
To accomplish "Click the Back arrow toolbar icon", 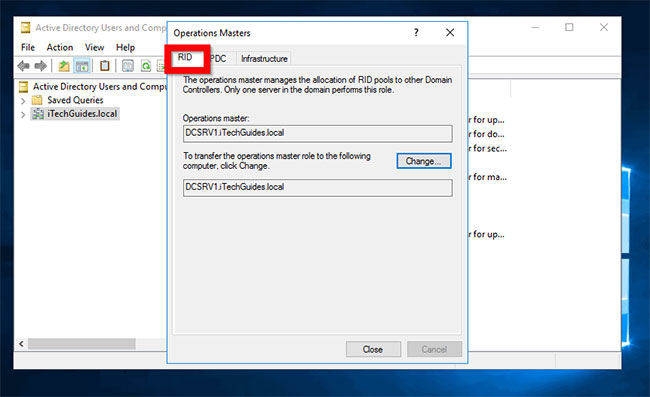I will pos(23,65).
